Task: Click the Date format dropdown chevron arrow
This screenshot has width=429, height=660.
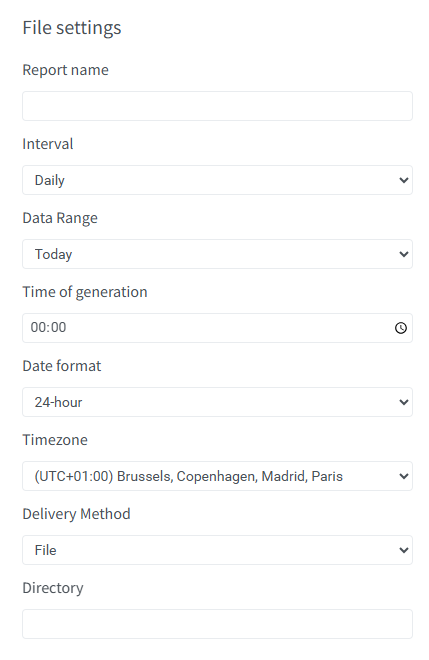Action: point(403,402)
